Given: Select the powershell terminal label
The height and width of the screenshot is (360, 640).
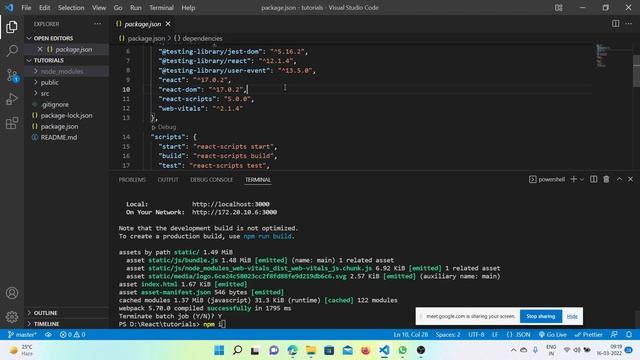Looking at the screenshot, I should coord(547,179).
